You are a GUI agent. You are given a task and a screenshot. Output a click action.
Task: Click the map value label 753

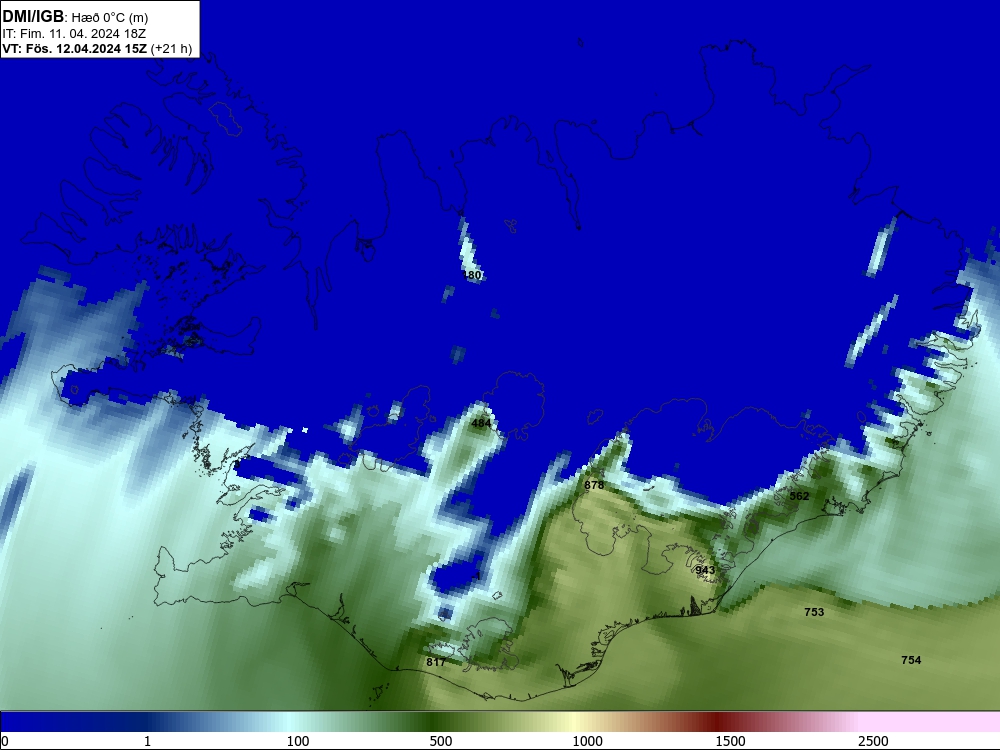point(814,612)
